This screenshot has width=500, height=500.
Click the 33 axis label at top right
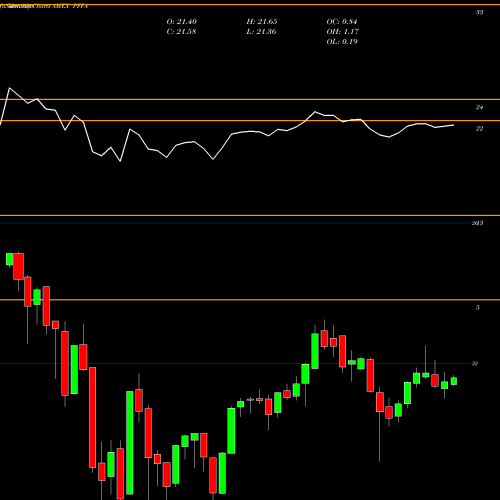point(479,12)
